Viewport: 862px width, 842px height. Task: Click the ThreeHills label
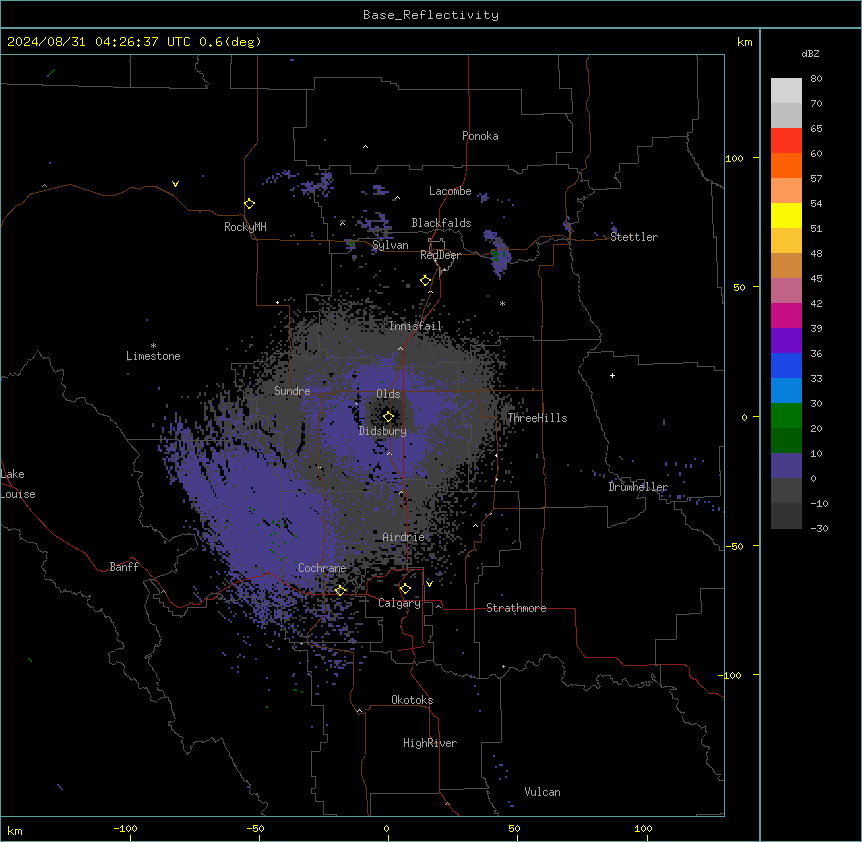pos(538,418)
